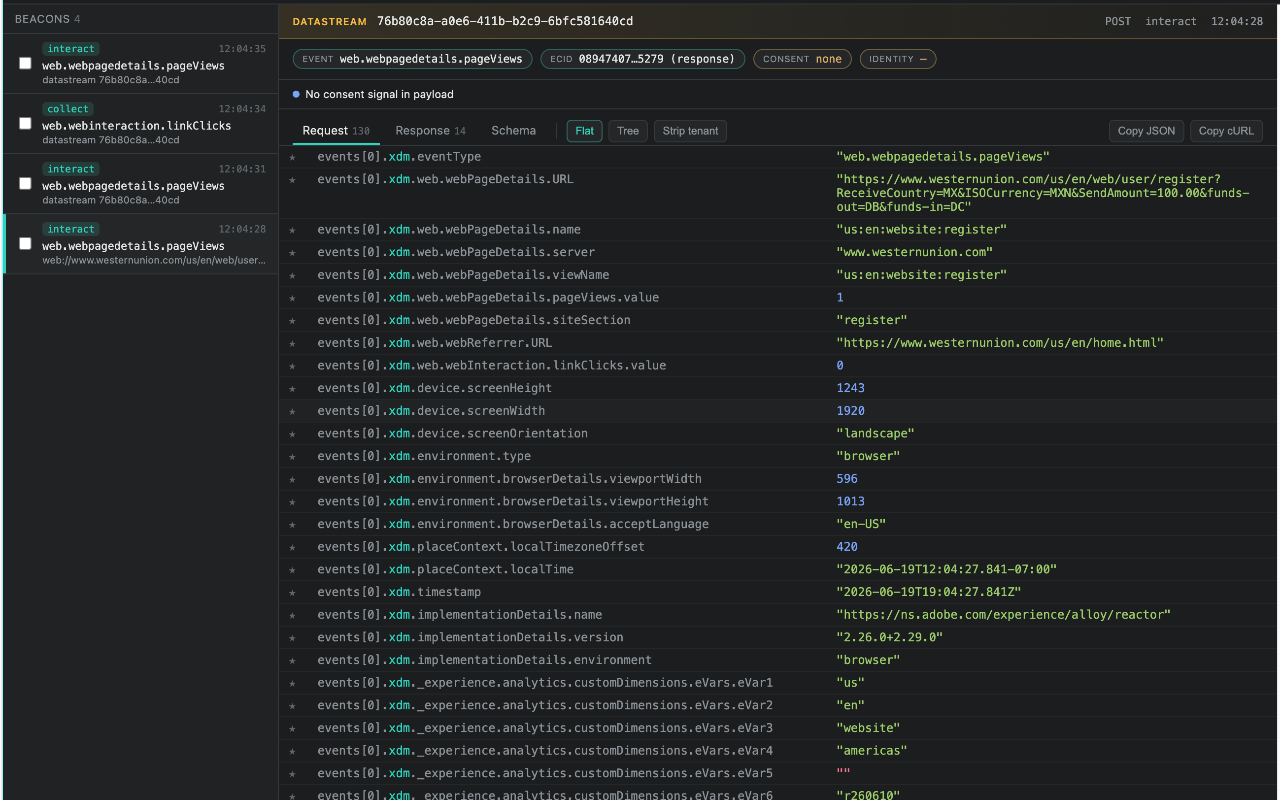
Task: Check the 12:04:34 collect beacon checkbox
Action: click(x=25, y=123)
